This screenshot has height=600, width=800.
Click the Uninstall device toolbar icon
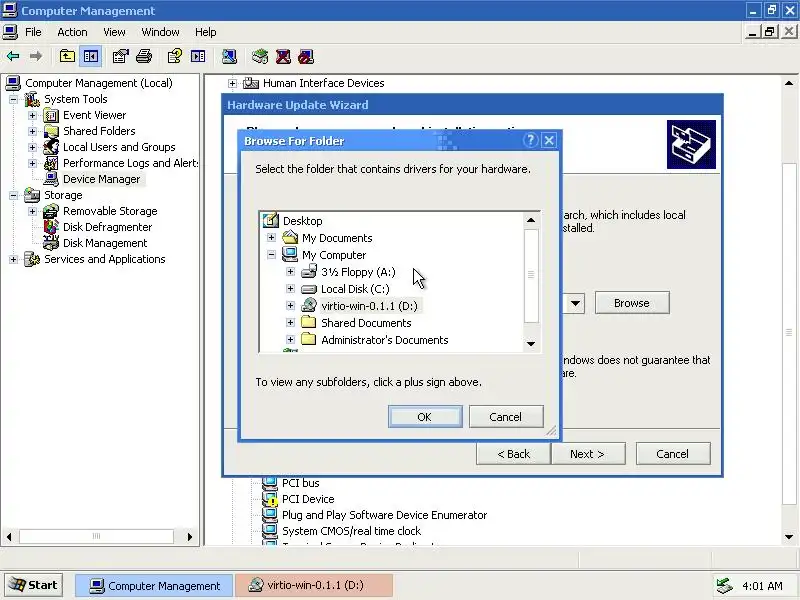pos(283,56)
